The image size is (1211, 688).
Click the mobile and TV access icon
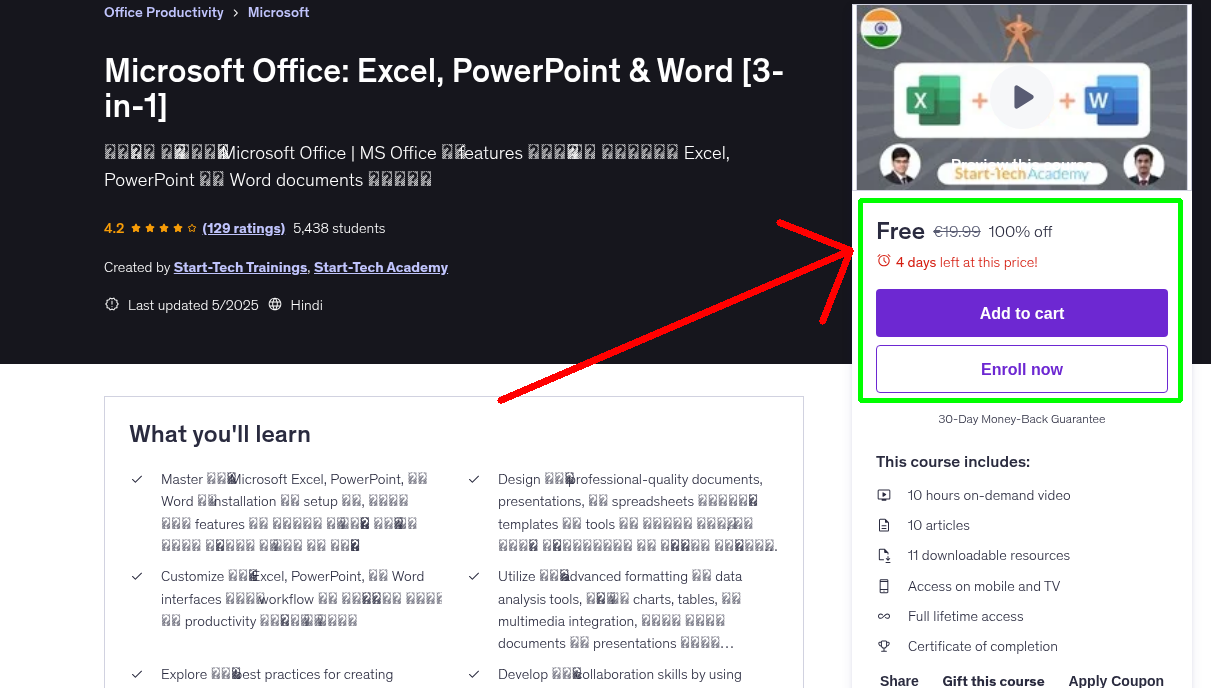(x=884, y=586)
